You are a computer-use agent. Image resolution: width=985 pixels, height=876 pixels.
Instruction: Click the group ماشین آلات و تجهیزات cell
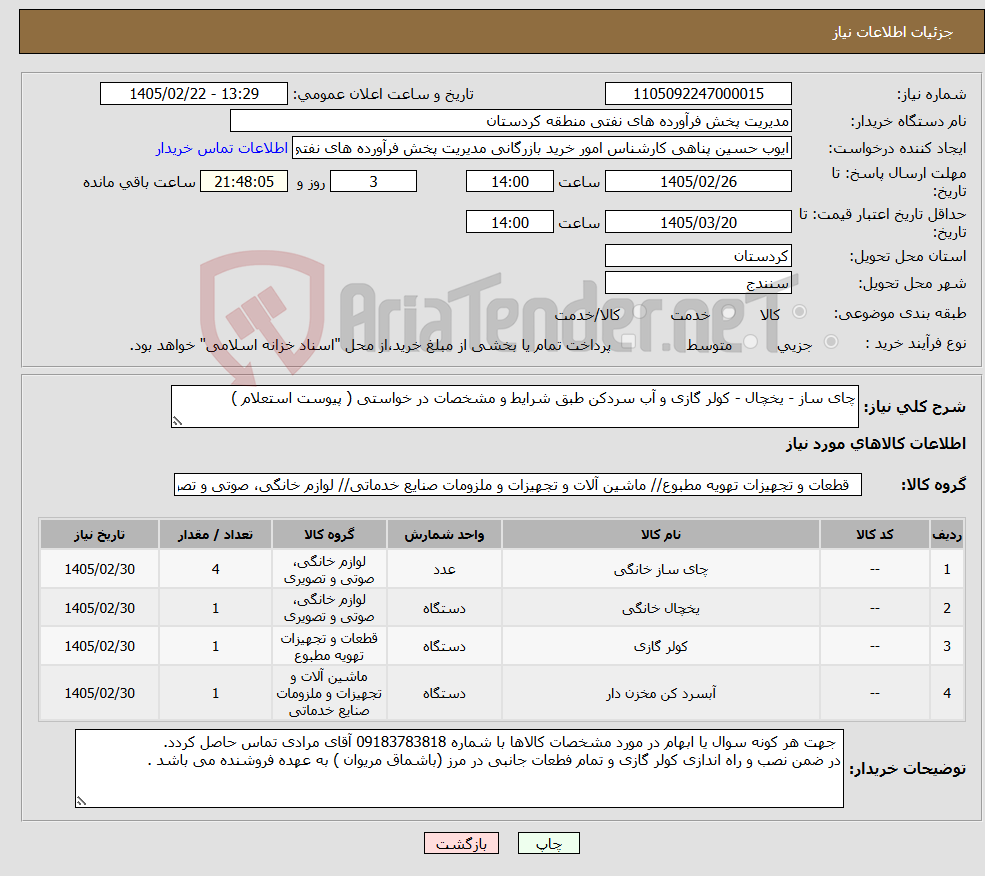coord(329,693)
